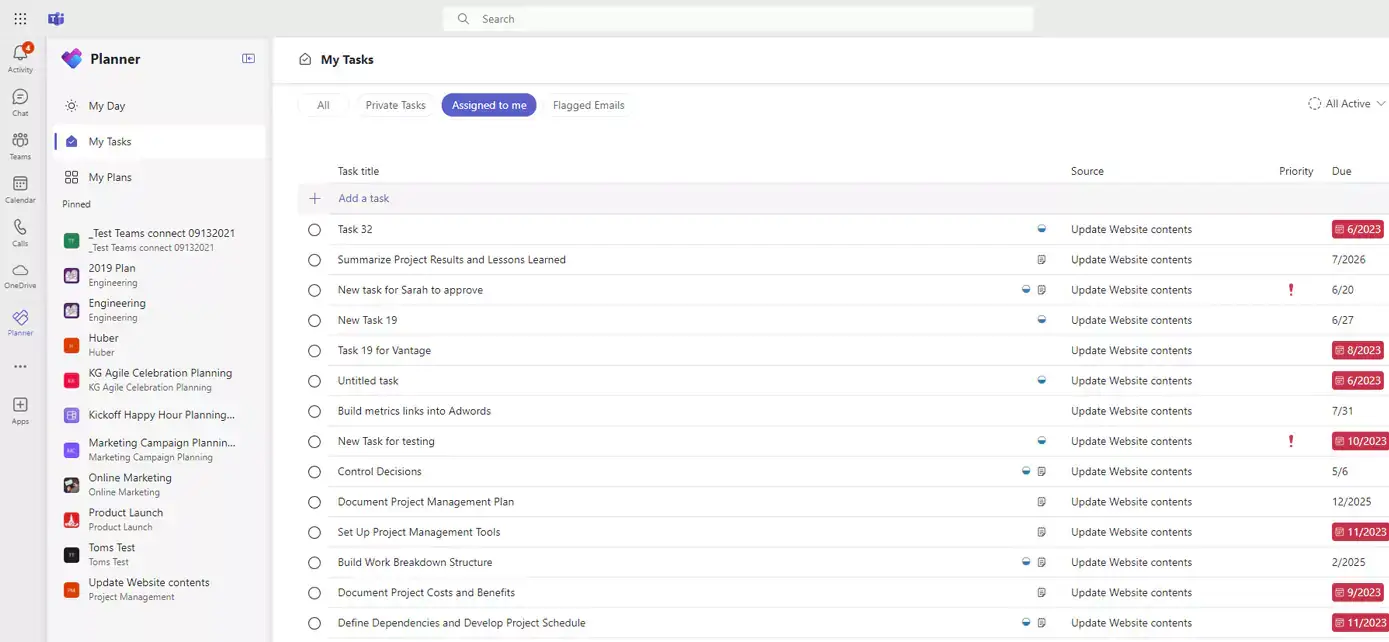Open the Private Tasks filter
Screen dimensions: 1389x642
[395, 104]
